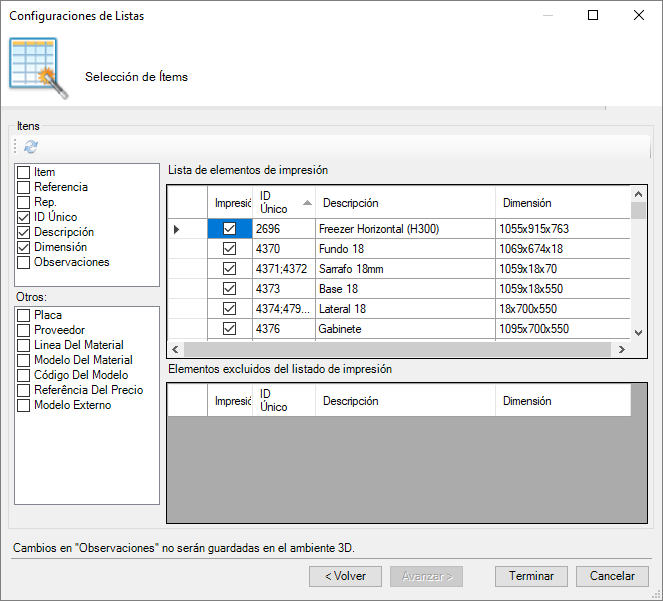Uncheck print box for Fundo 18 row
This screenshot has height=601, width=663.
click(230, 249)
